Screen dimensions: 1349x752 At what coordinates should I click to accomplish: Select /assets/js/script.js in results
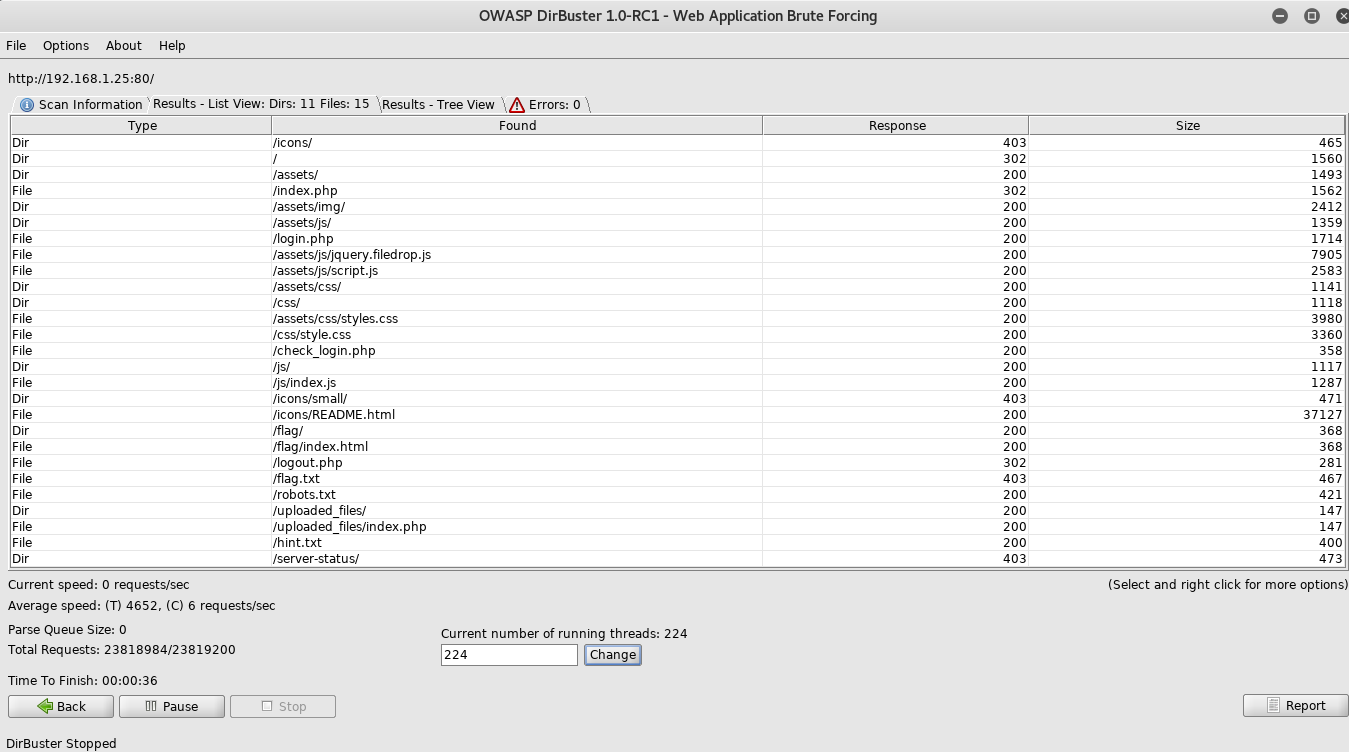coord(678,271)
